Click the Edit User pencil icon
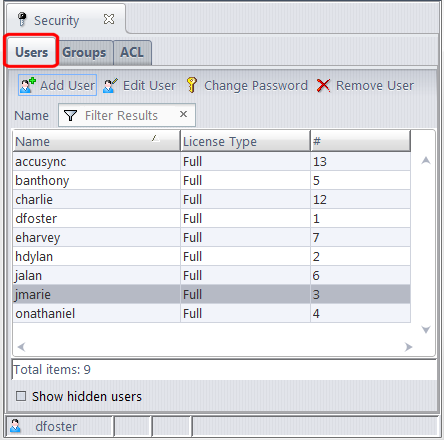444x440 pixels. (110, 85)
